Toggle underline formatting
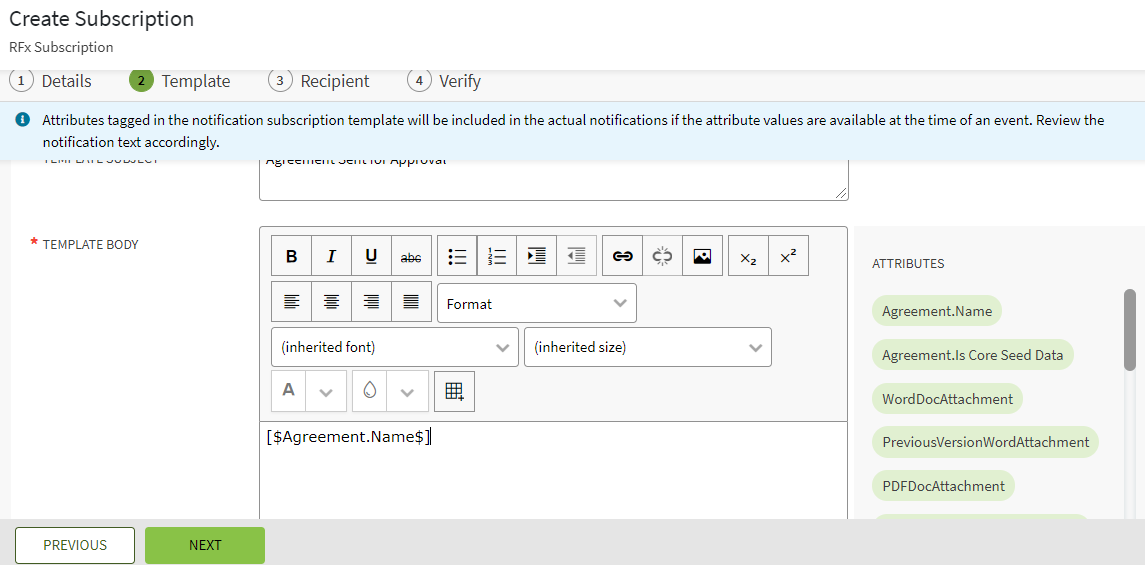 pos(371,256)
